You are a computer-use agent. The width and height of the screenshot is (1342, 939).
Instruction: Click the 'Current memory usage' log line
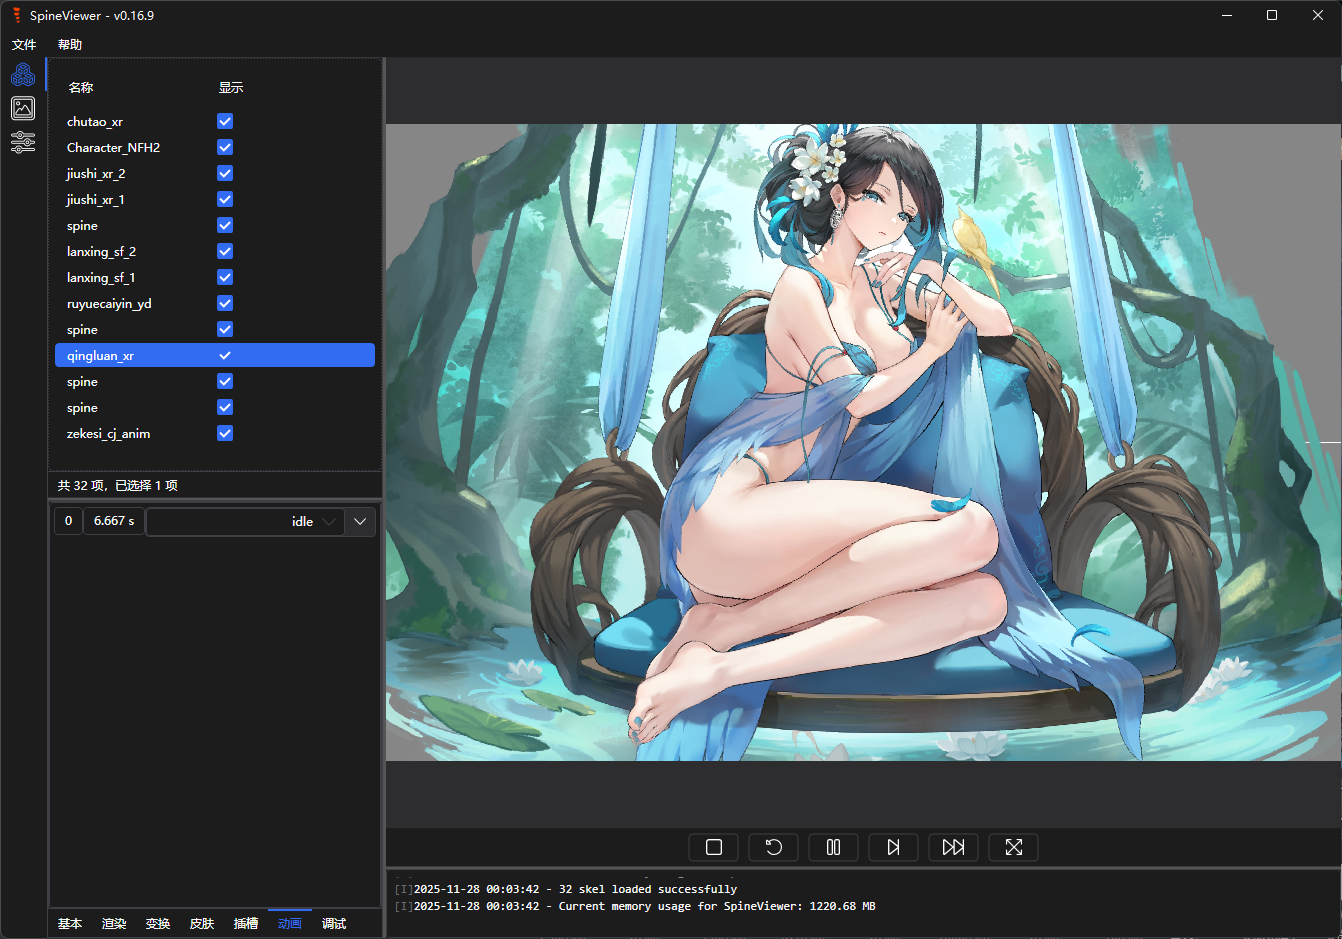[635, 906]
